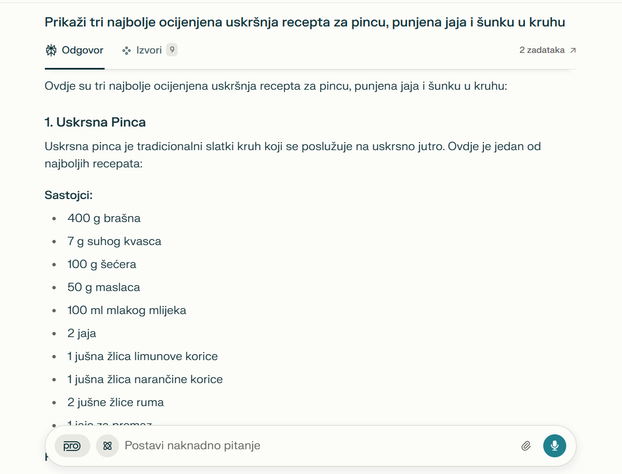
Task: Click the sources count badge showing 9
Action: click(172, 50)
